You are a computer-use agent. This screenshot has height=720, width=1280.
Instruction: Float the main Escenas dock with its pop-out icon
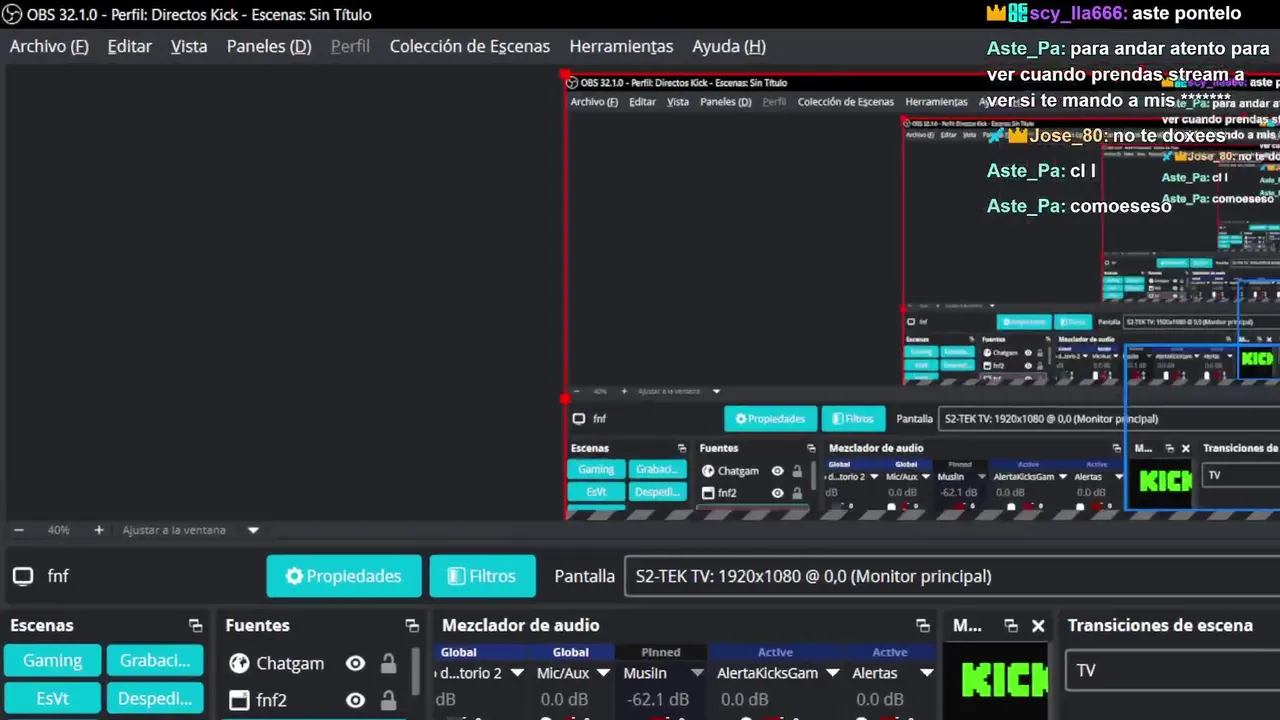(x=195, y=625)
